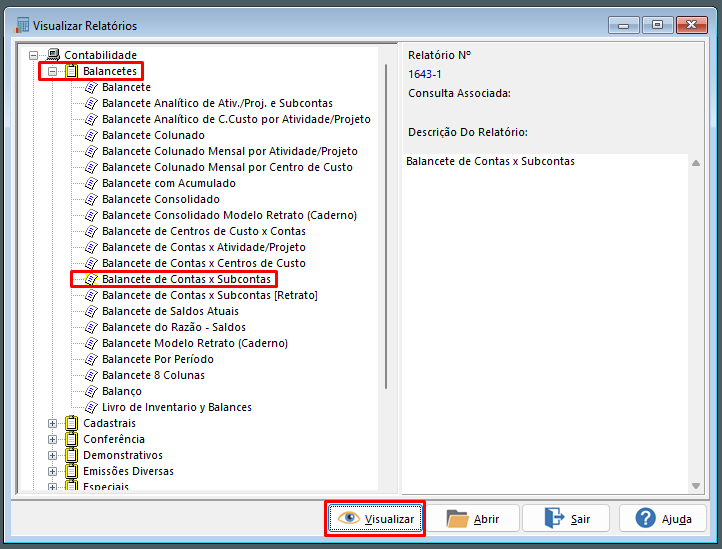Click the Demonstrativos folder icon
Viewport: 722px width, 549px height.
[71, 455]
